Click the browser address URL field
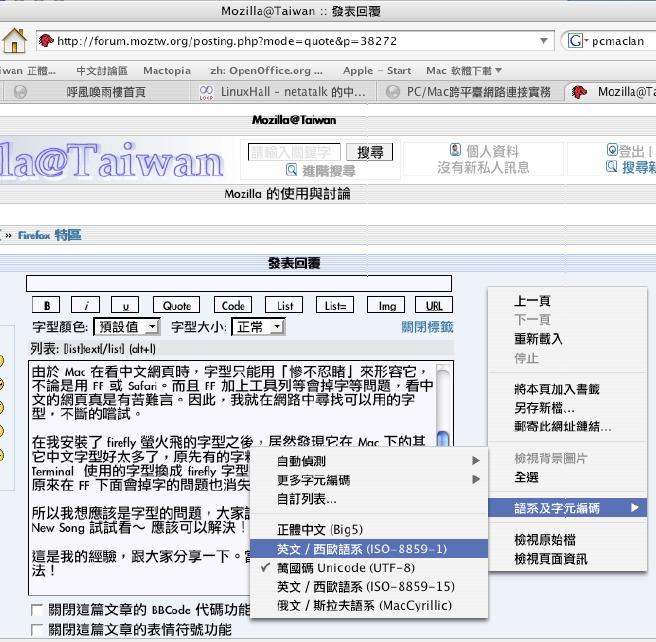Image resolution: width=656 pixels, height=642 pixels. click(x=295, y=41)
